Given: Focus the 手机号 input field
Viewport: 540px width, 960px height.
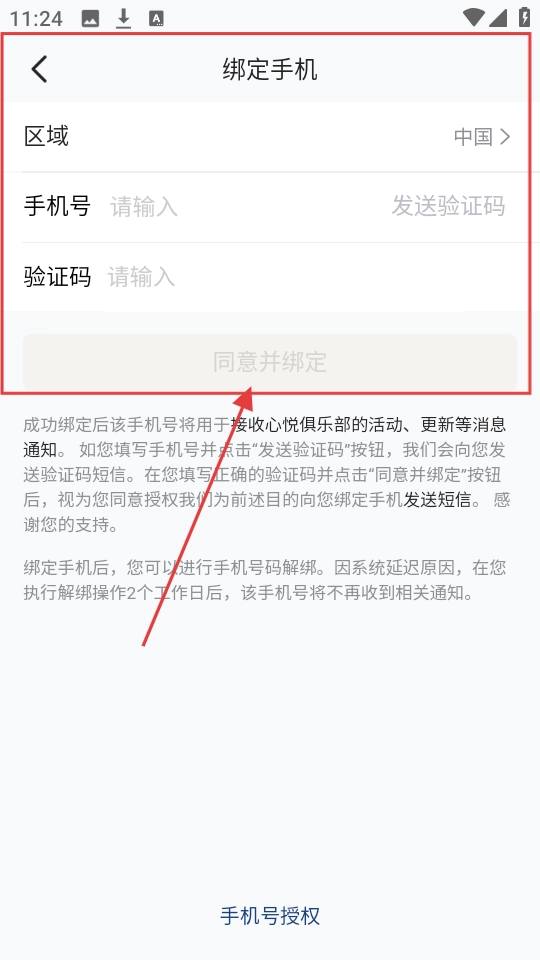Looking at the screenshot, I should tap(245, 207).
